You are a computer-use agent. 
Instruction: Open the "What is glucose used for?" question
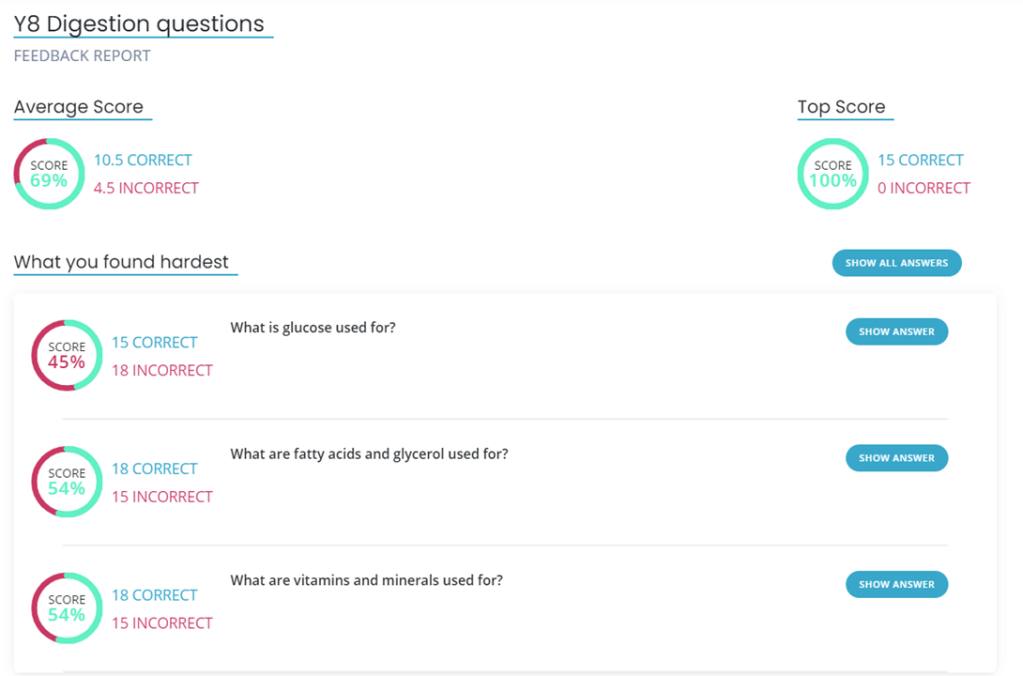[313, 327]
